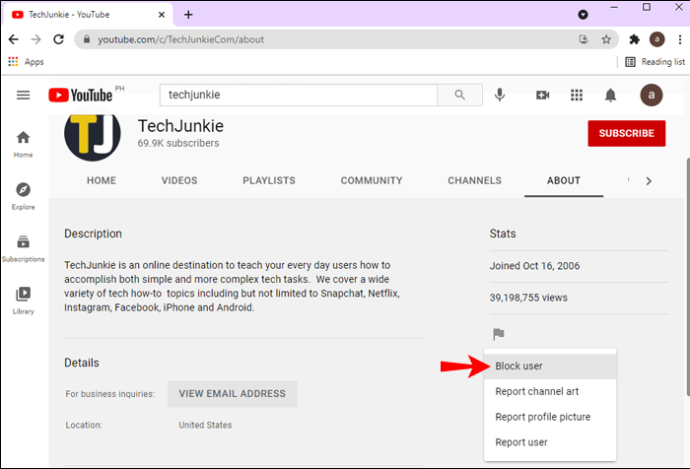Open Subscriptions in the sidebar
Viewport: 690px width, 469px height.
point(23,249)
